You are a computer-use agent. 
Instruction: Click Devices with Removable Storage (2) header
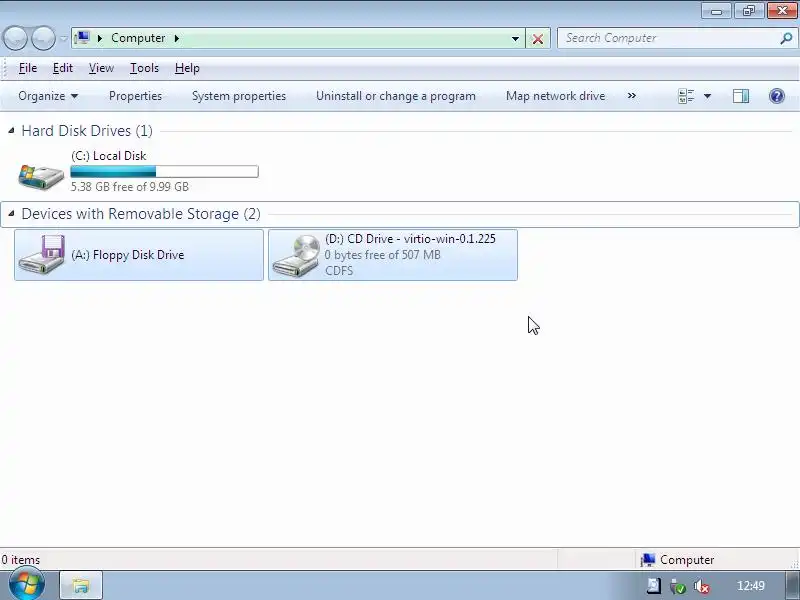click(141, 214)
